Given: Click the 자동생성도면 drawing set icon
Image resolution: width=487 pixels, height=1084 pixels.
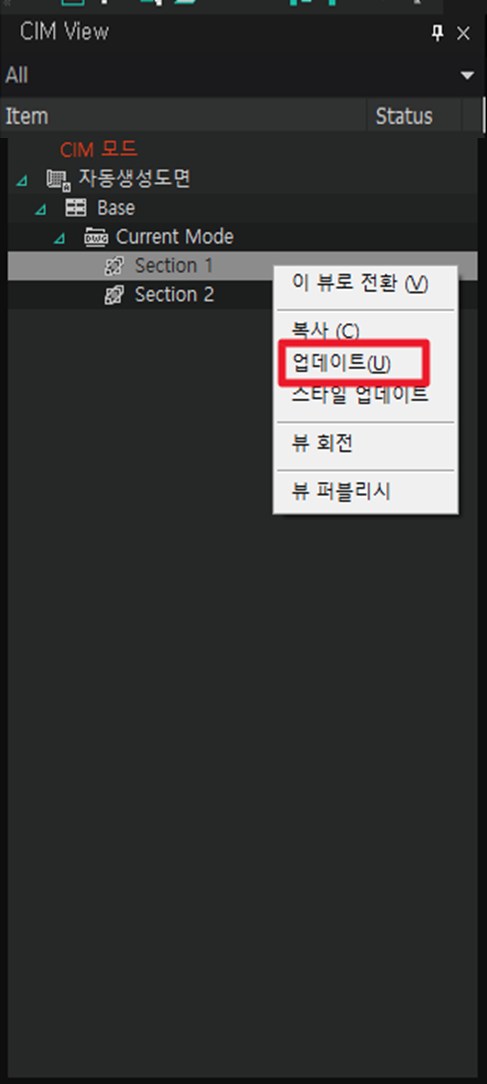Looking at the screenshot, I should [58, 180].
